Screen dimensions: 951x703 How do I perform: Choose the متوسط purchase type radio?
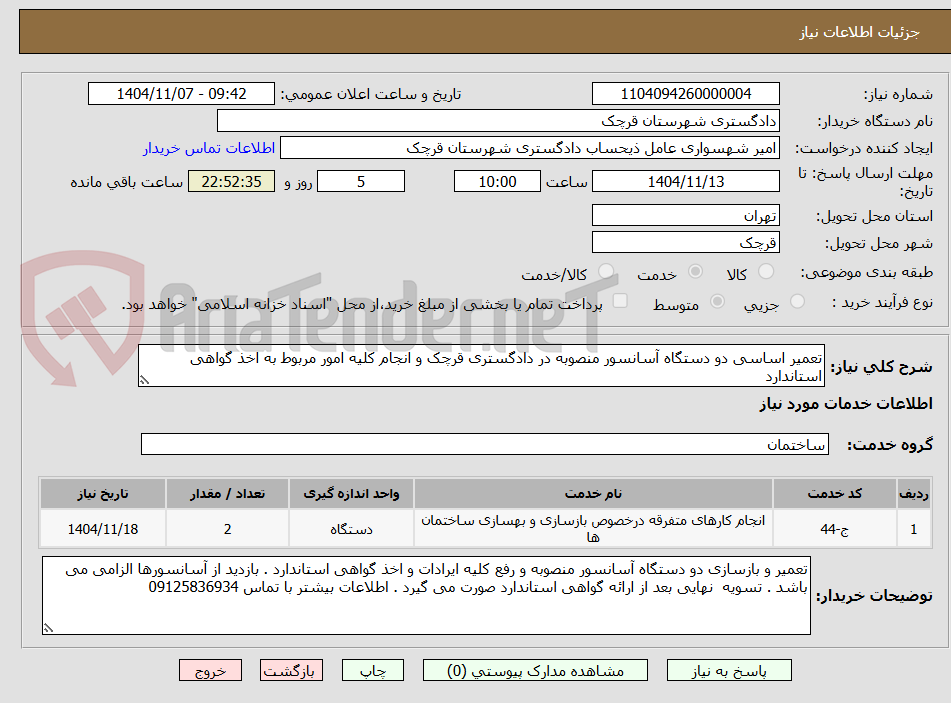[717, 301]
